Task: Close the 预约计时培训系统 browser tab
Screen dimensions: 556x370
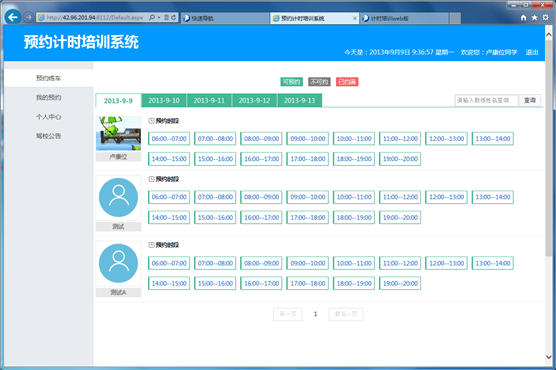Action: point(355,18)
